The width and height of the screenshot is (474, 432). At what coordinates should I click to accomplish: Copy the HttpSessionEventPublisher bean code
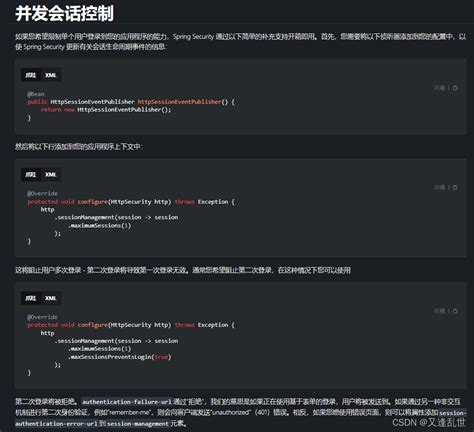coord(455,88)
